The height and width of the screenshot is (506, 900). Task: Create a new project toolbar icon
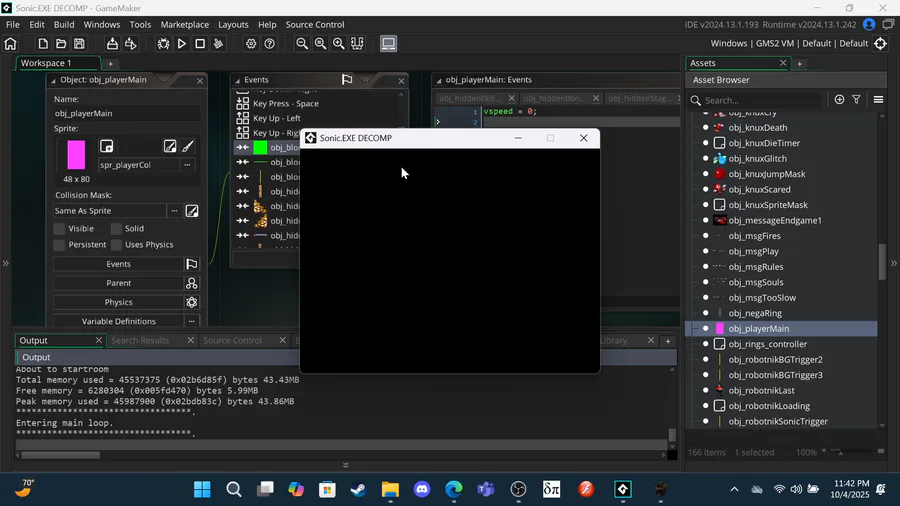(x=43, y=44)
